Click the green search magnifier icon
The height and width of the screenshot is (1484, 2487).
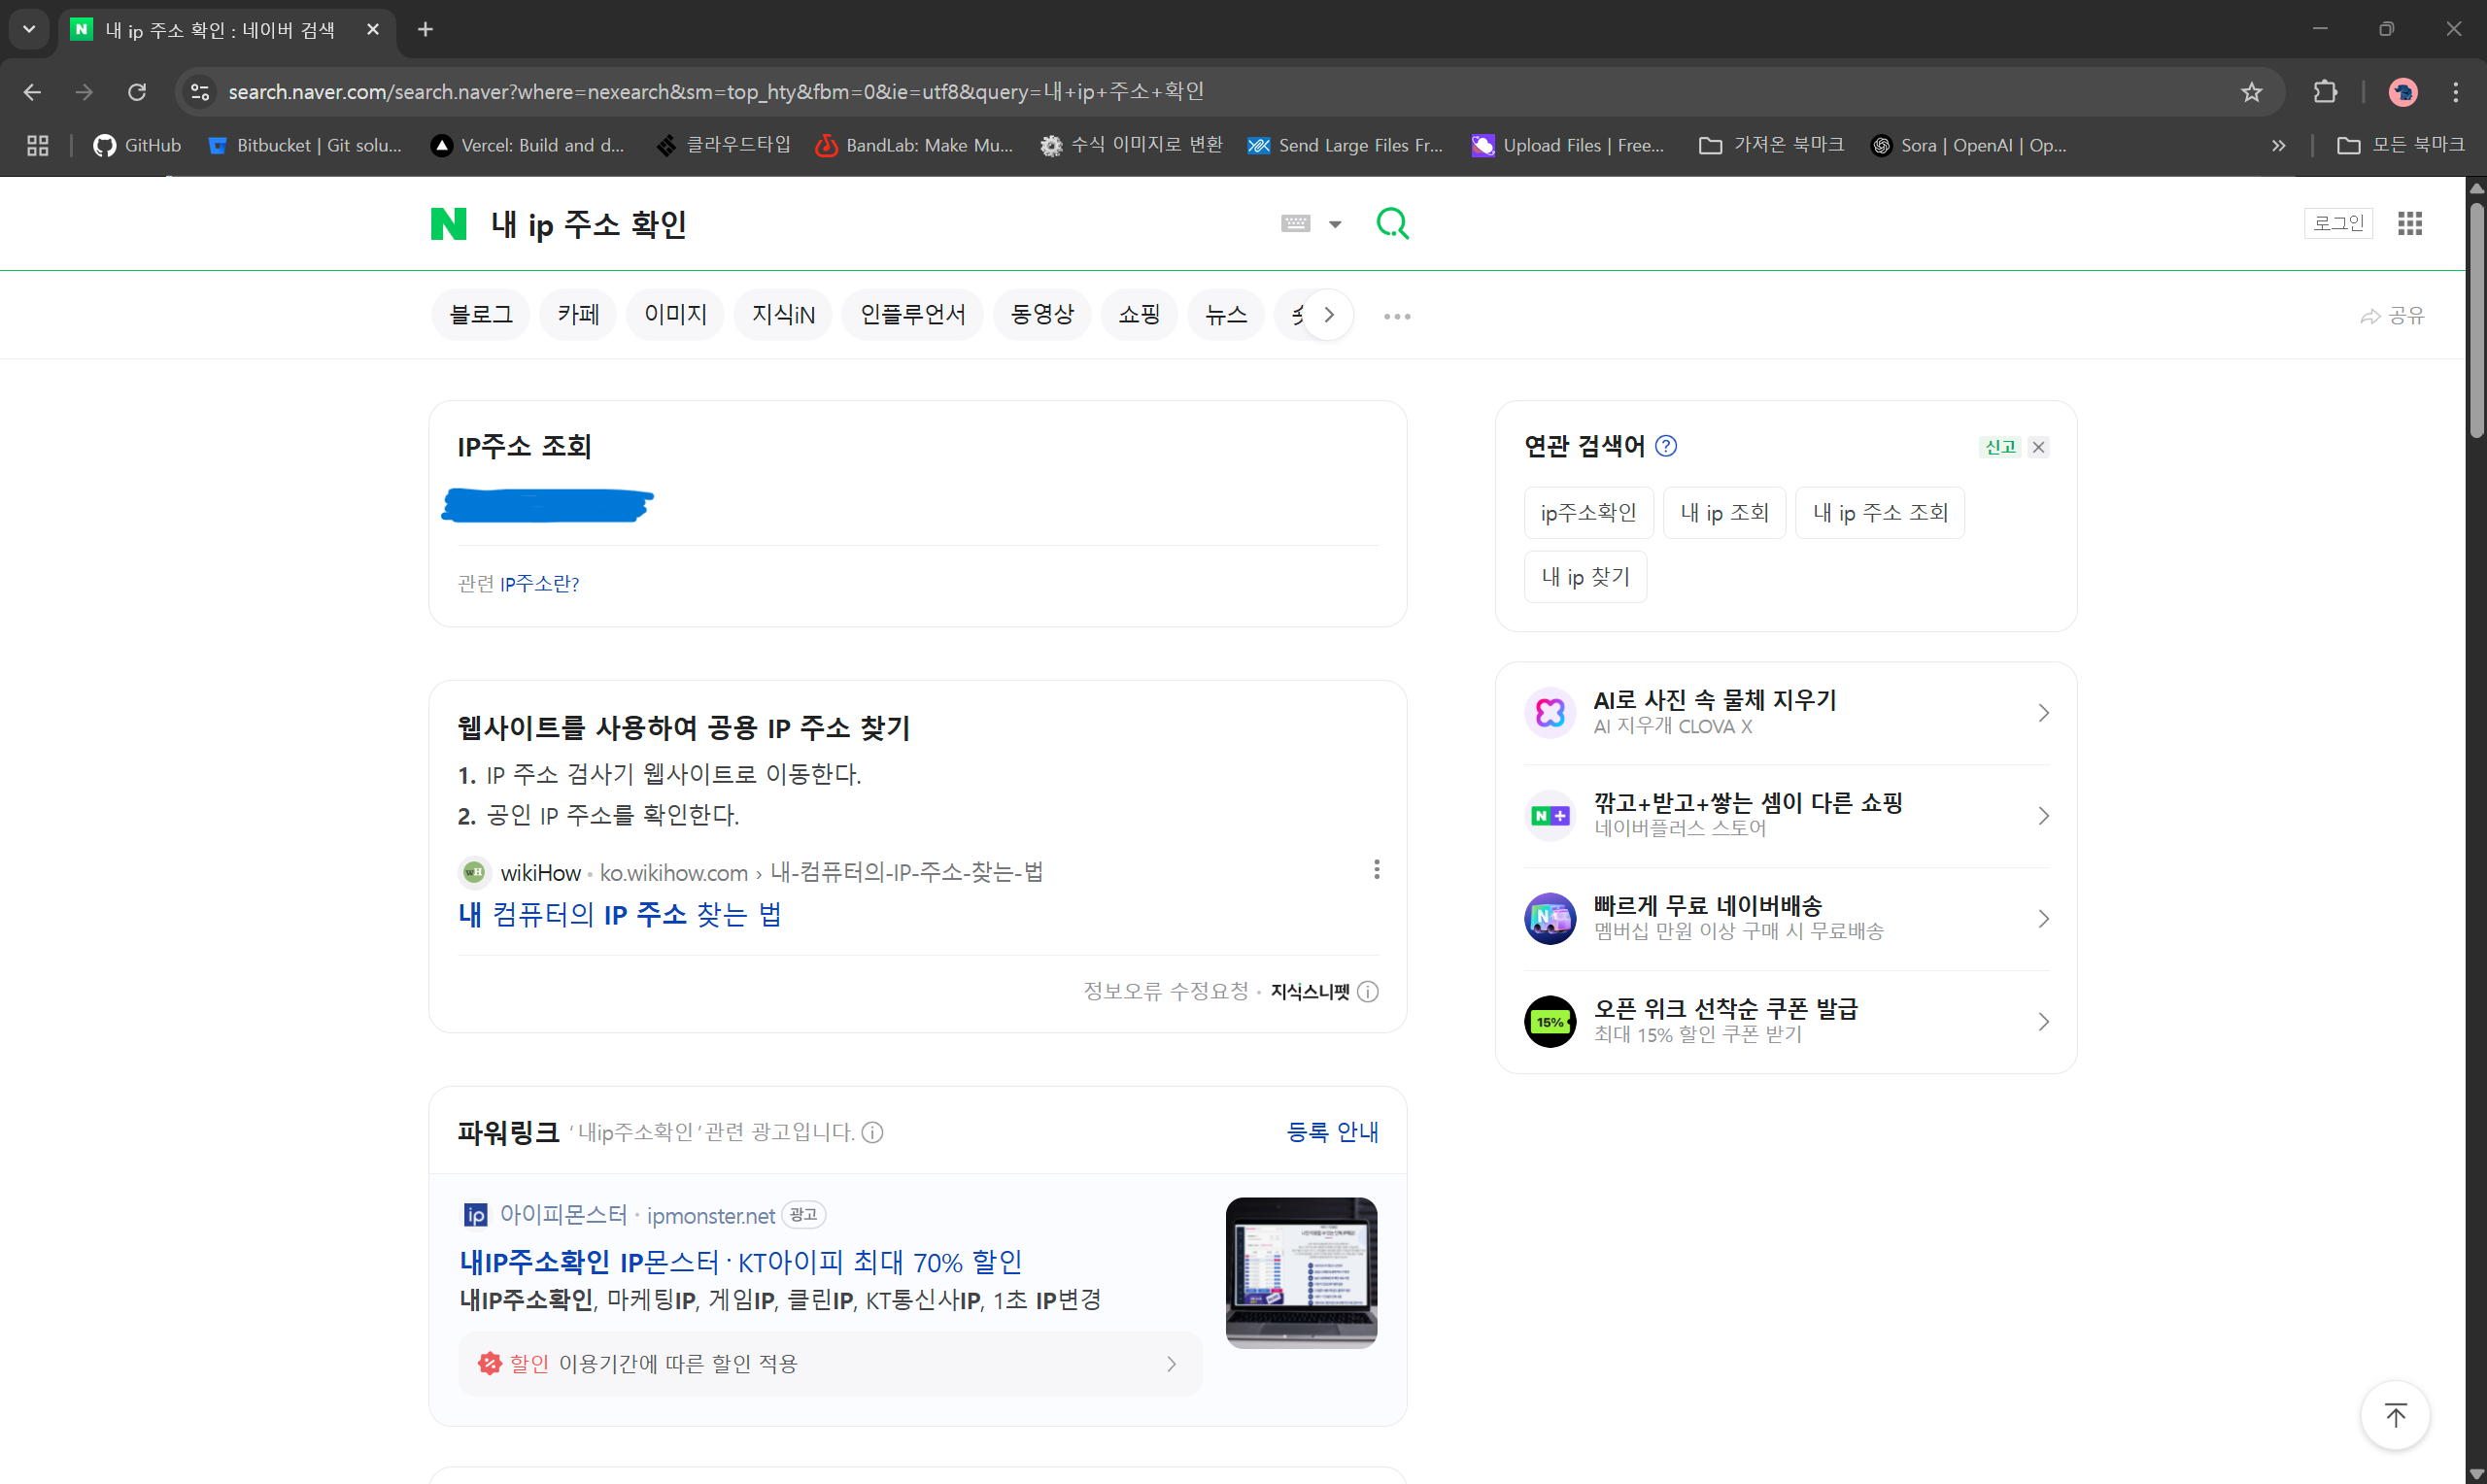pos(1392,224)
